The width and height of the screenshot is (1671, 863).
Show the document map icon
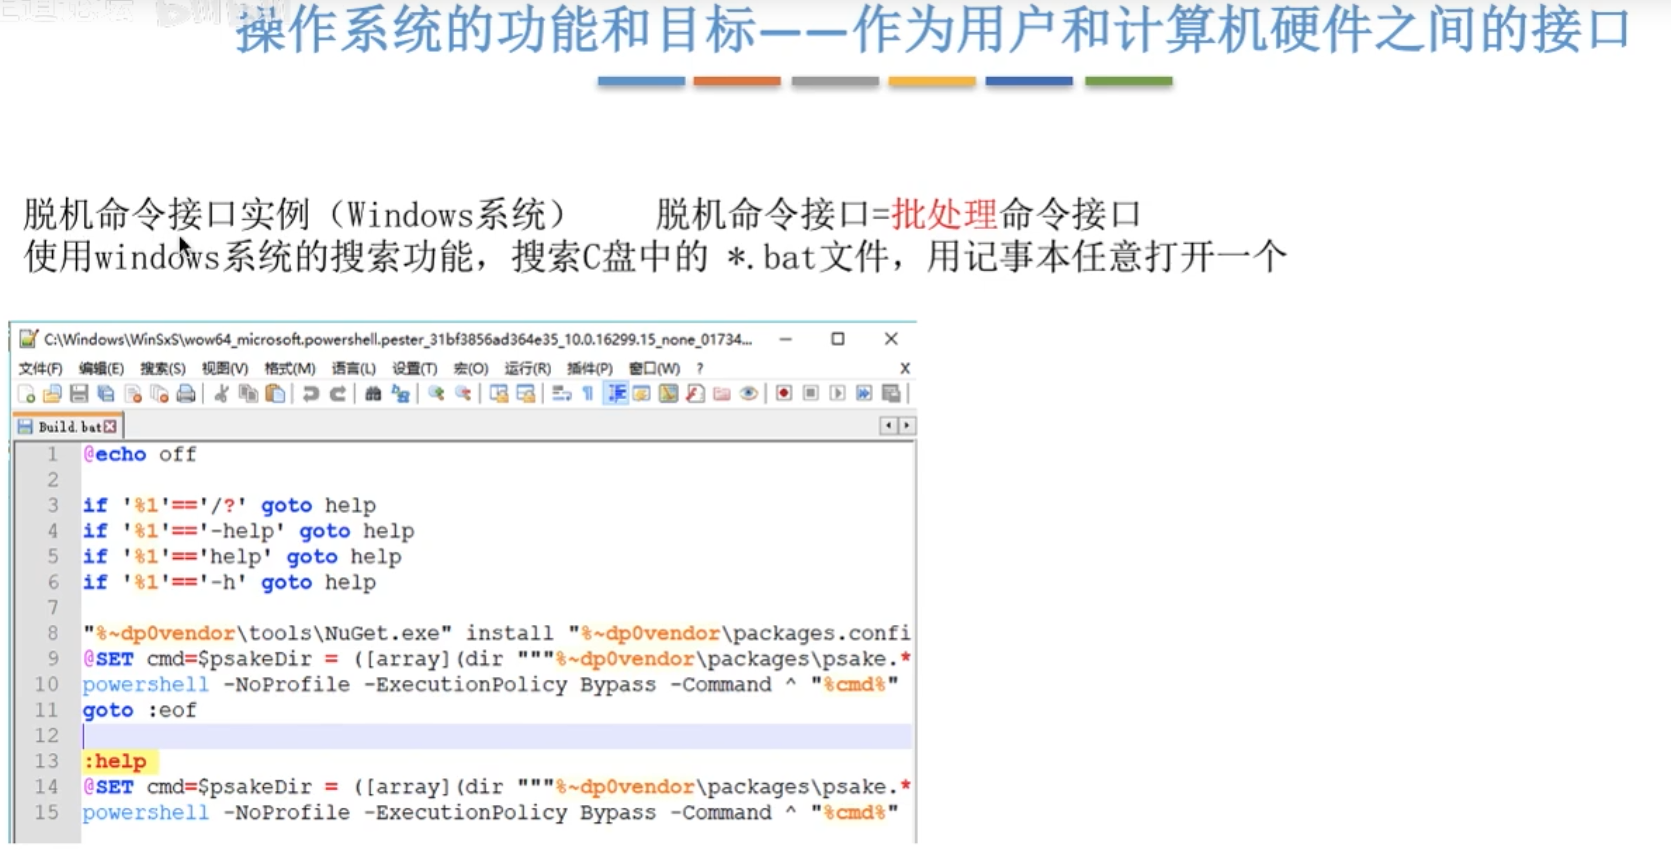tap(668, 394)
